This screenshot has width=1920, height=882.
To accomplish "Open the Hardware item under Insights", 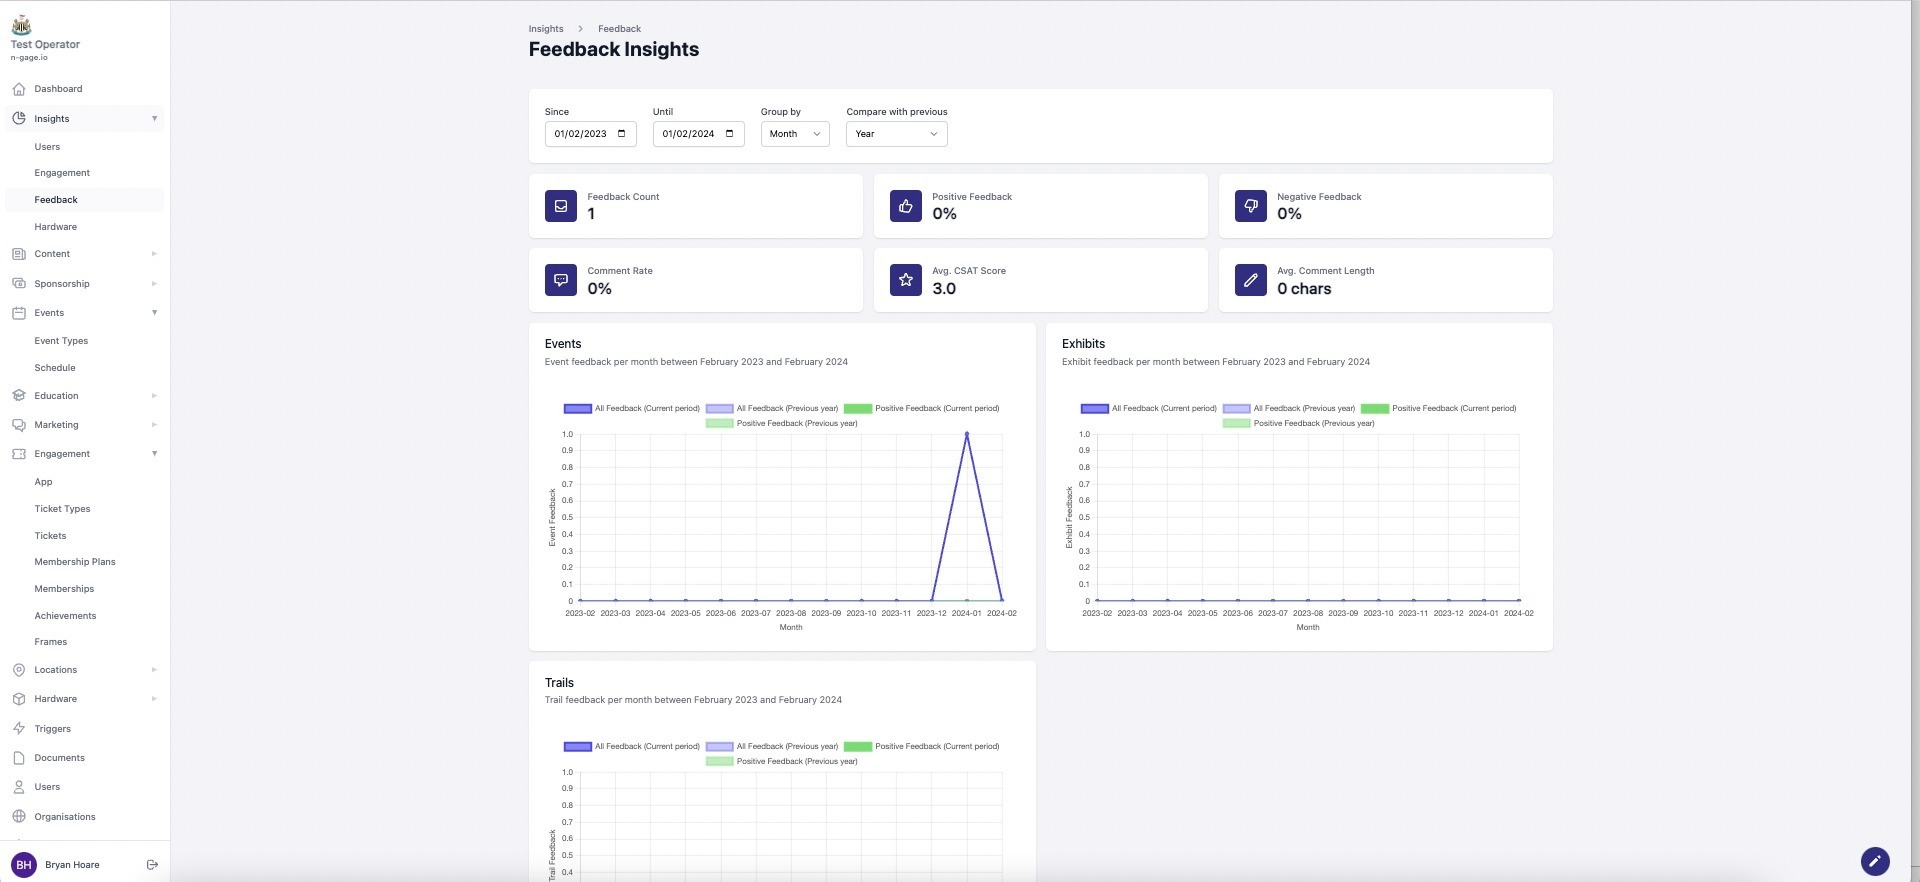I will [x=56, y=227].
